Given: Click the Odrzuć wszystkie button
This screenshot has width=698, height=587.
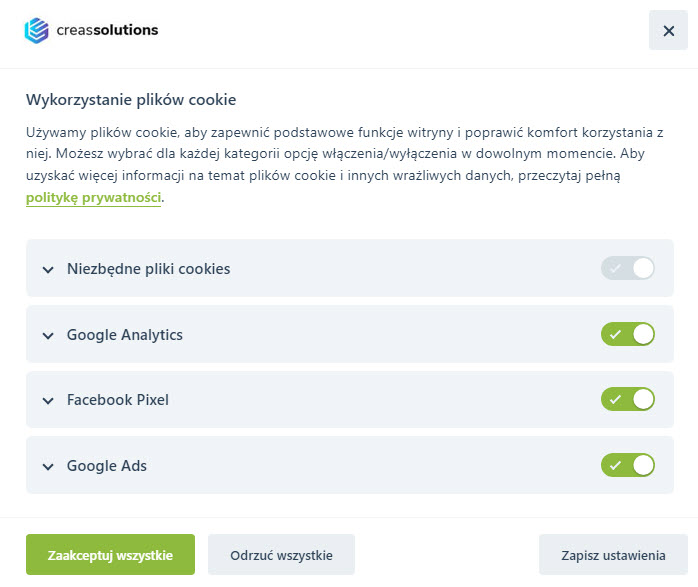Looking at the screenshot, I should tap(281, 555).
